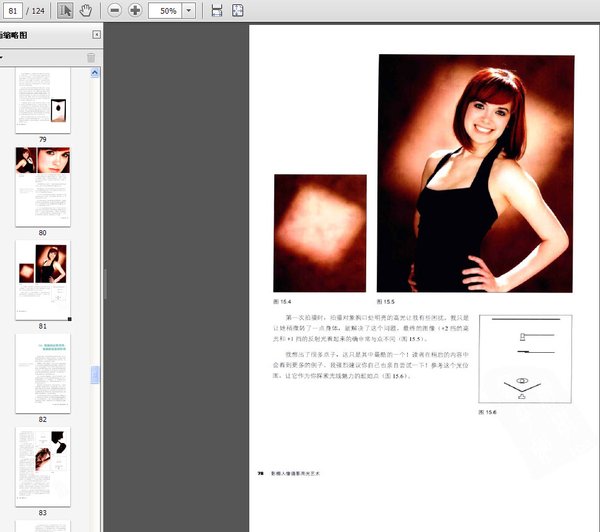The height and width of the screenshot is (532, 600).
Task: Select the page 81 thumbnail
Action: click(42, 279)
